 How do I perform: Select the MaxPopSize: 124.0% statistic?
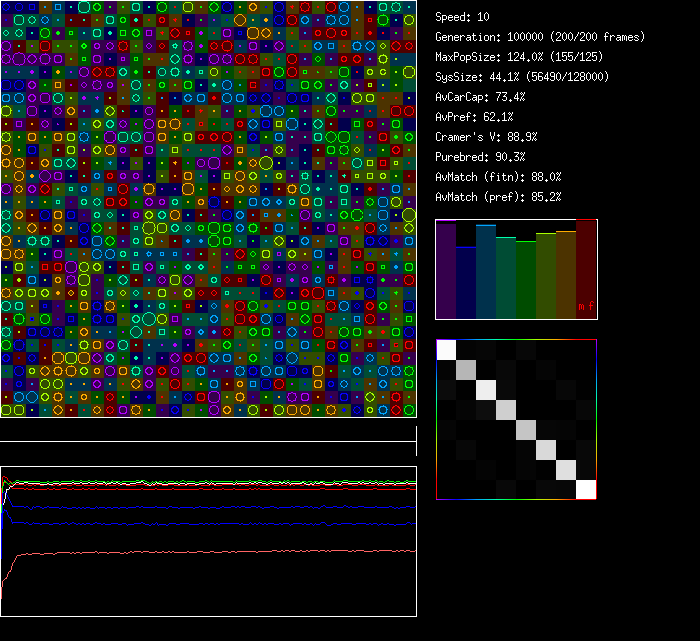(512, 57)
